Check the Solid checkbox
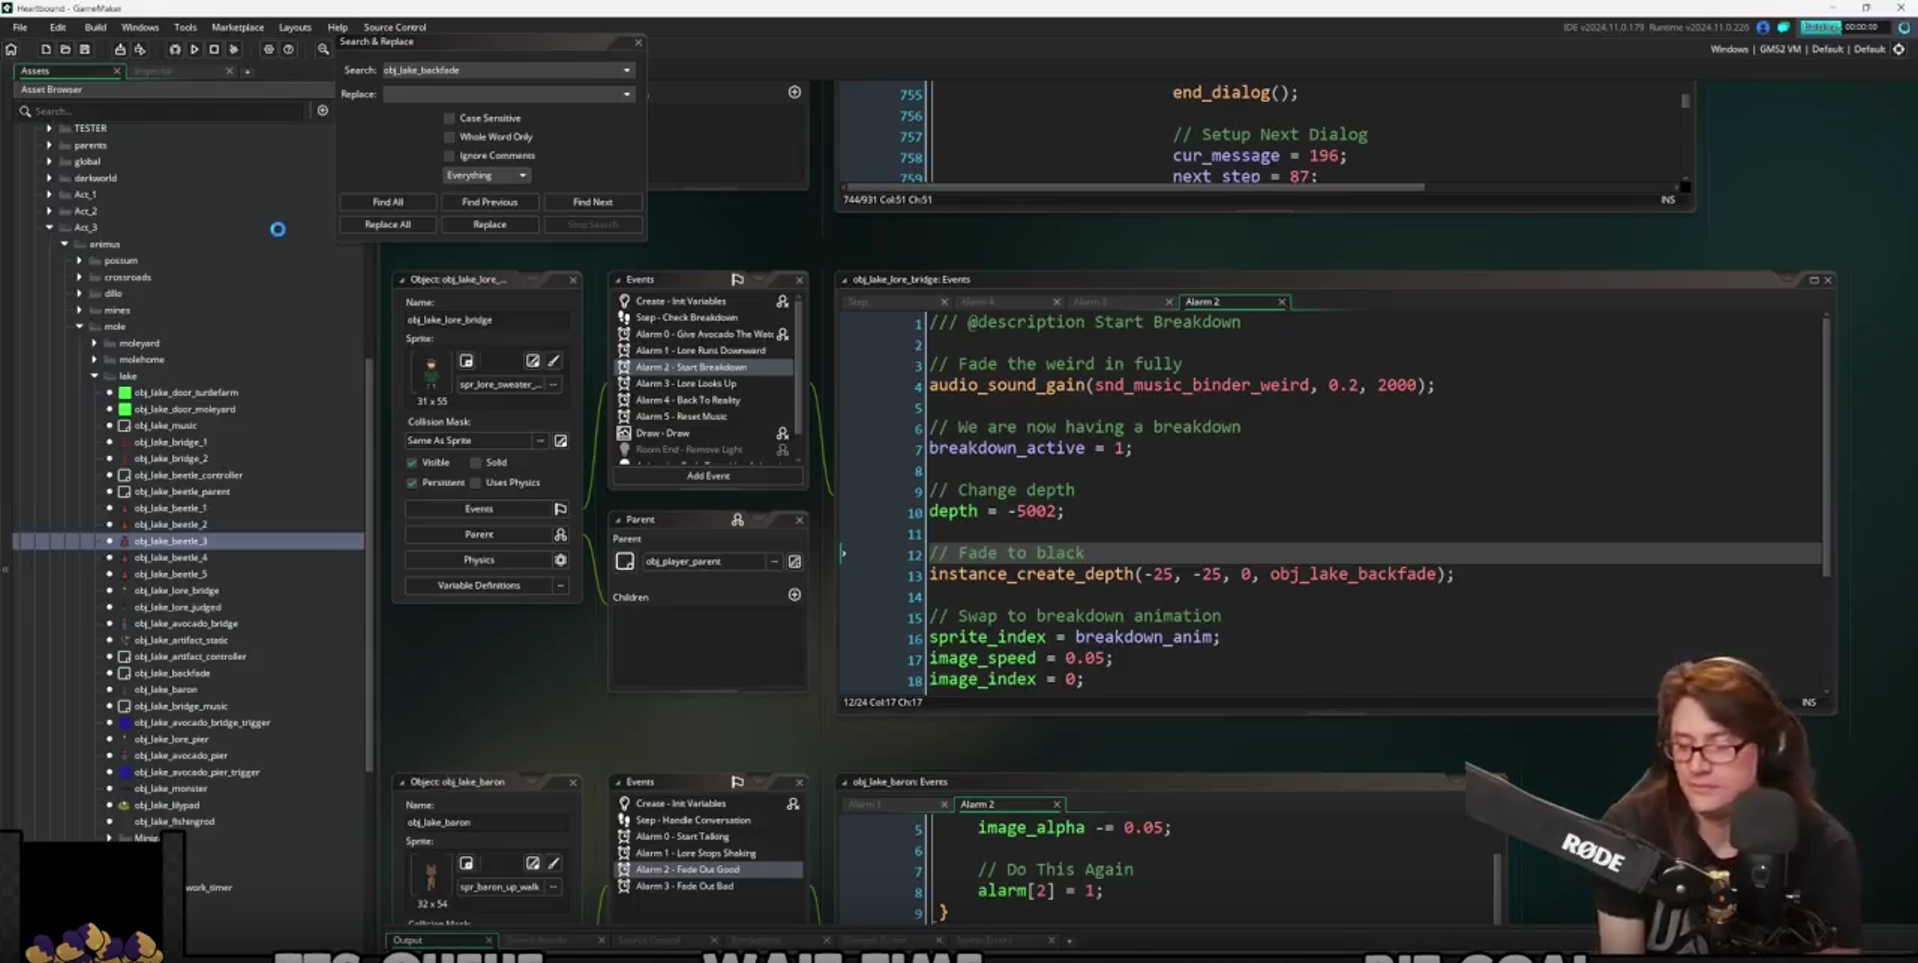 tap(476, 463)
